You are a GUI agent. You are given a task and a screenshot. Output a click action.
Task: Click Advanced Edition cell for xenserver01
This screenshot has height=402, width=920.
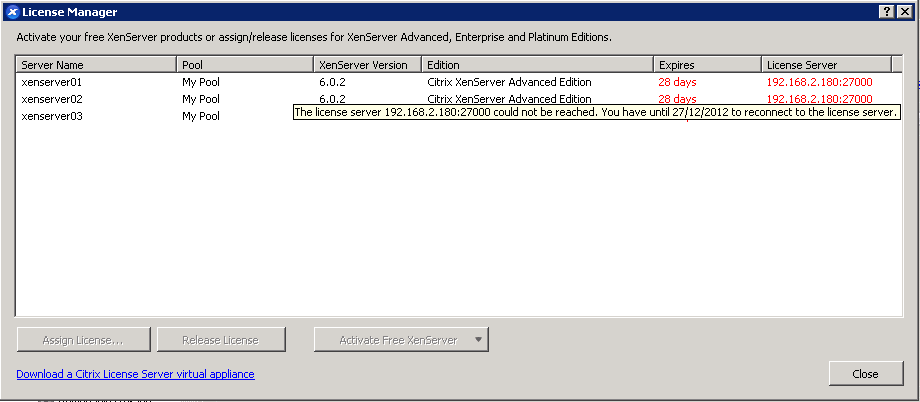point(509,82)
